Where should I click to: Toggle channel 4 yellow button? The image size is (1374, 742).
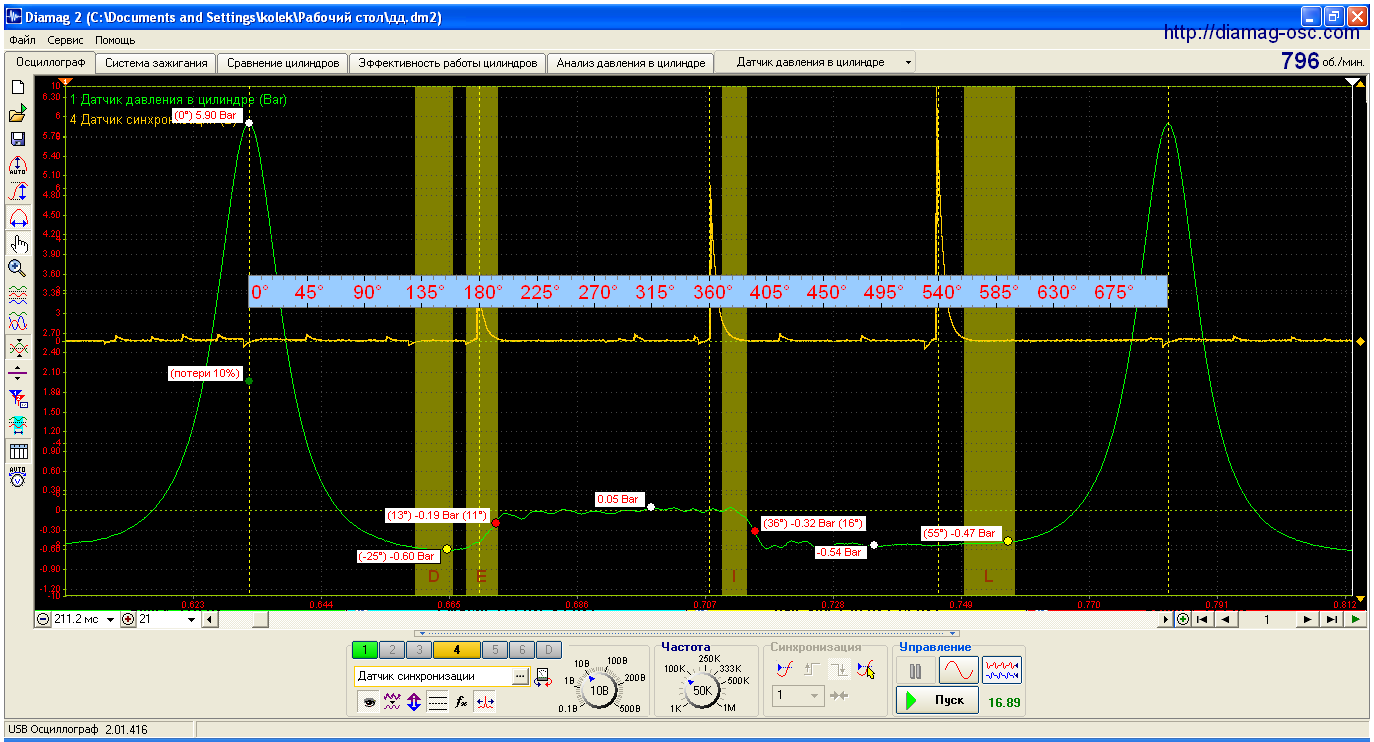pos(456,650)
